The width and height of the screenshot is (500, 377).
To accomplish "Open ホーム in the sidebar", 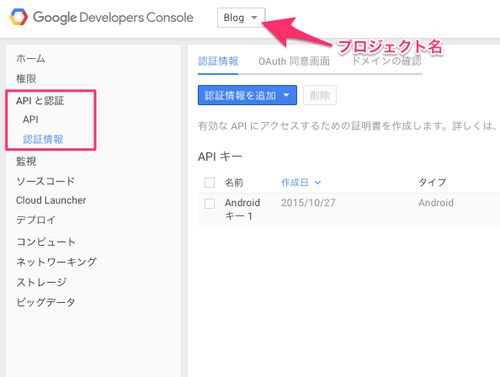I will coord(31,59).
